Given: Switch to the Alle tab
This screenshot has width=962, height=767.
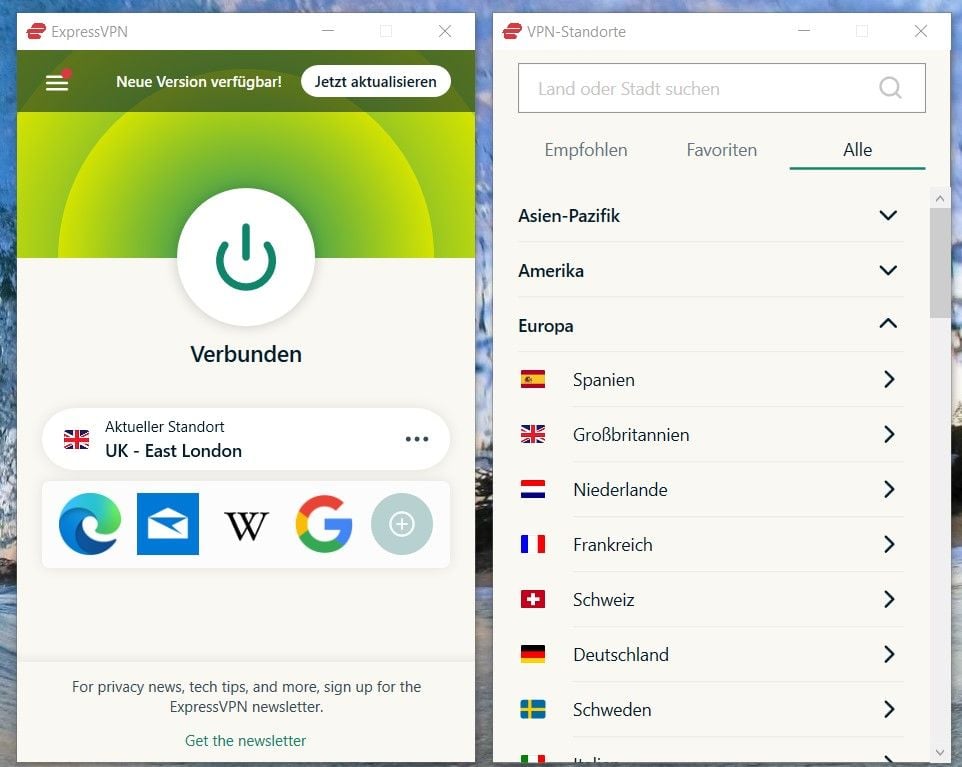Looking at the screenshot, I should (x=857, y=150).
